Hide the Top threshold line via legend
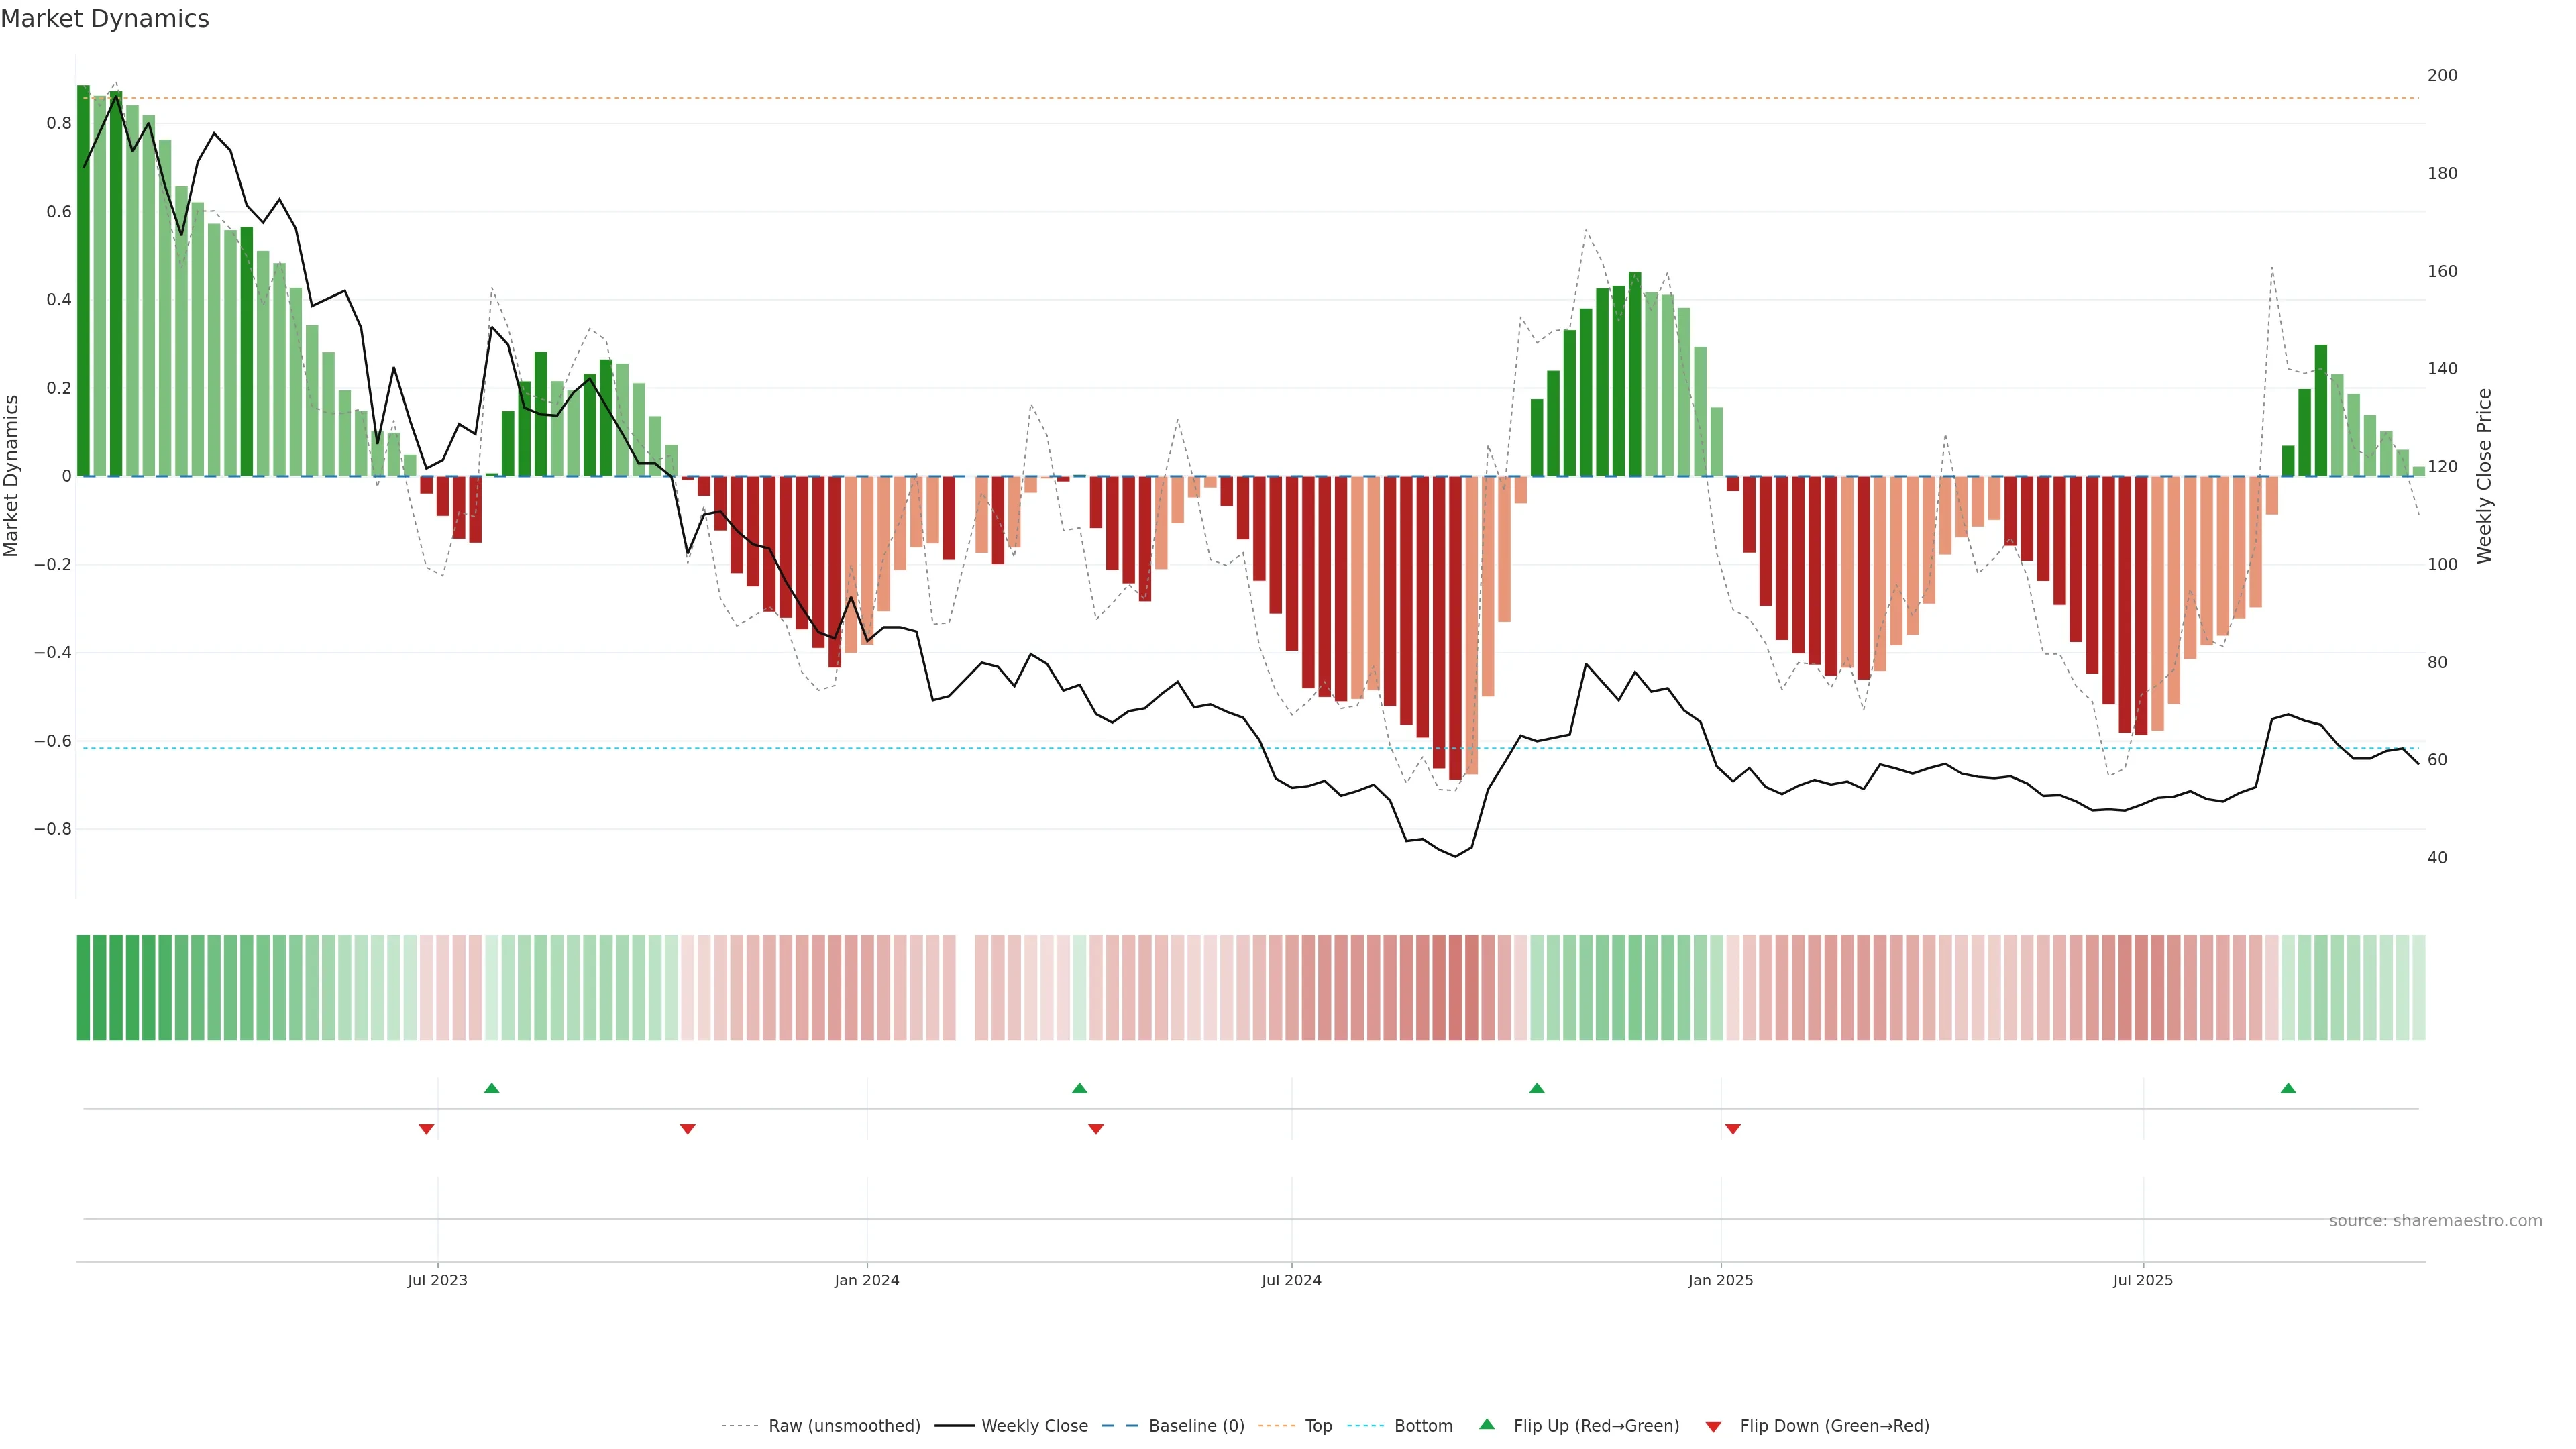2576x1449 pixels. (1318, 1426)
